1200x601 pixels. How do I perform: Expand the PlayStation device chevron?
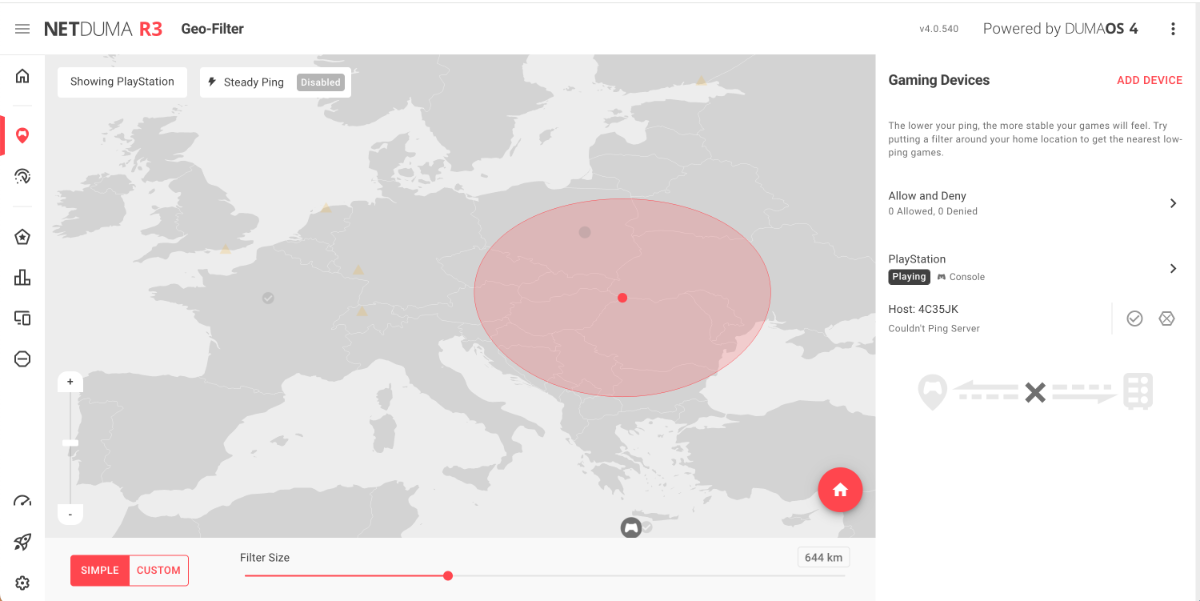point(1173,268)
